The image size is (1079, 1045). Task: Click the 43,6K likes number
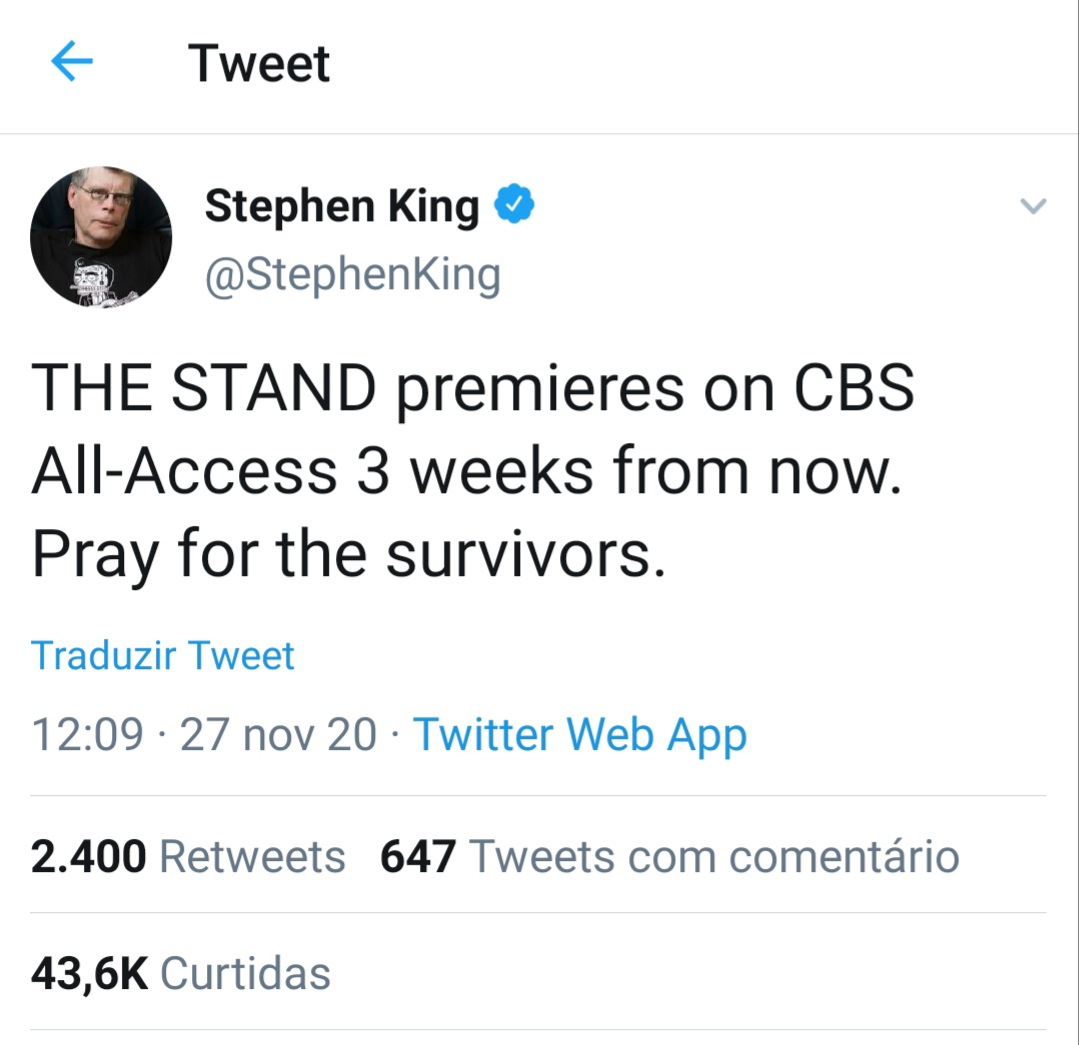tap(89, 973)
